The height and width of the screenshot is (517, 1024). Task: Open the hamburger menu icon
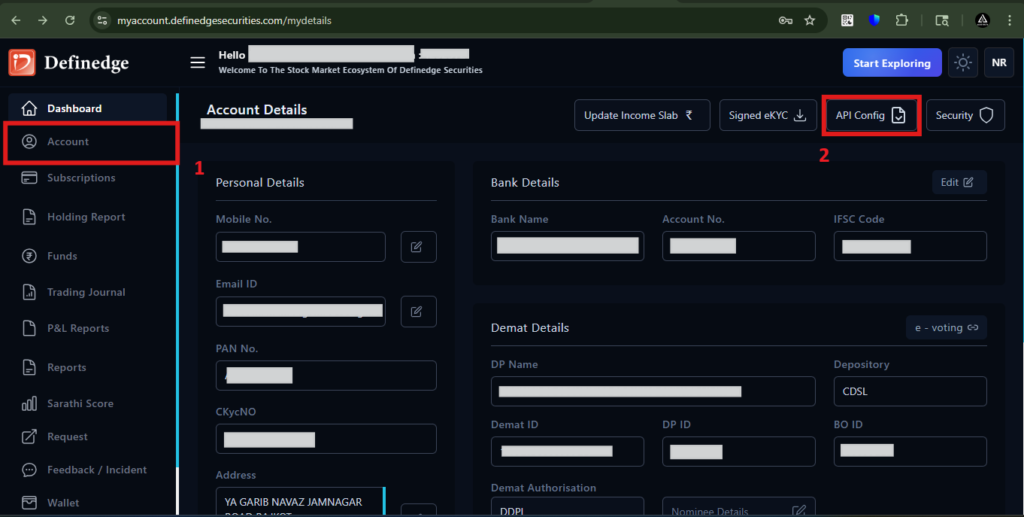pyautogui.click(x=197, y=63)
